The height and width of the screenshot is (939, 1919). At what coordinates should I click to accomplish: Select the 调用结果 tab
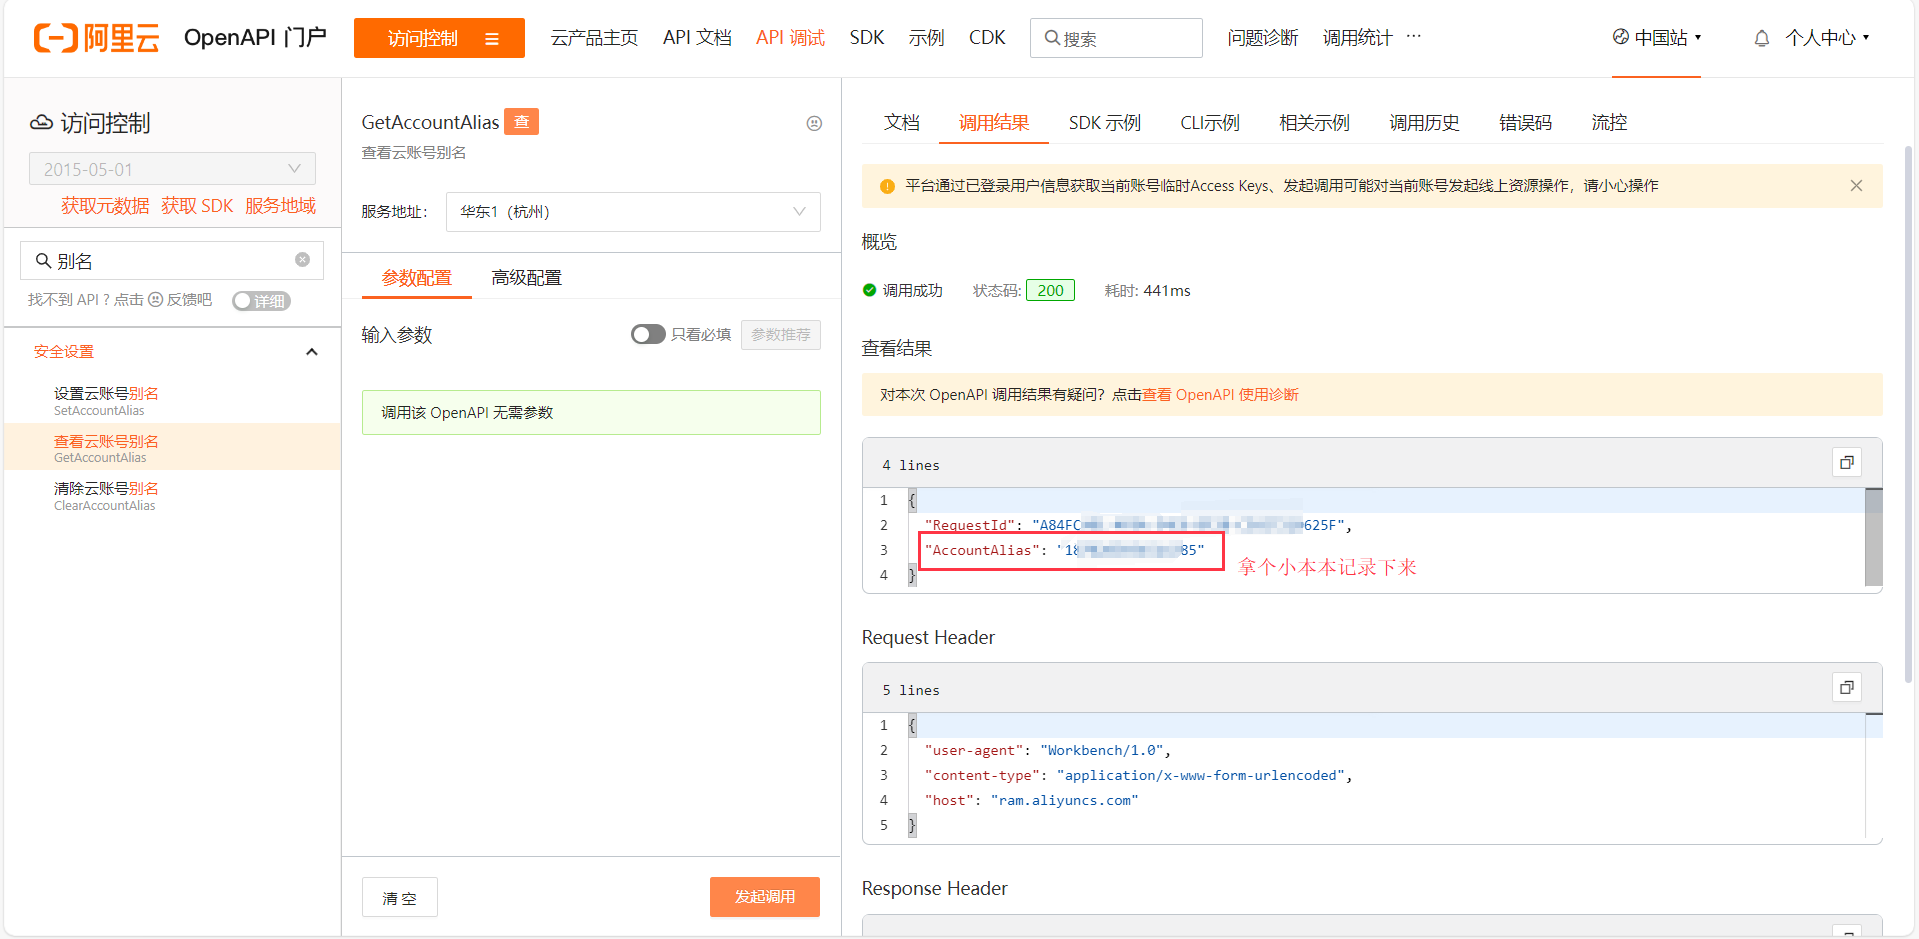[x=994, y=123]
